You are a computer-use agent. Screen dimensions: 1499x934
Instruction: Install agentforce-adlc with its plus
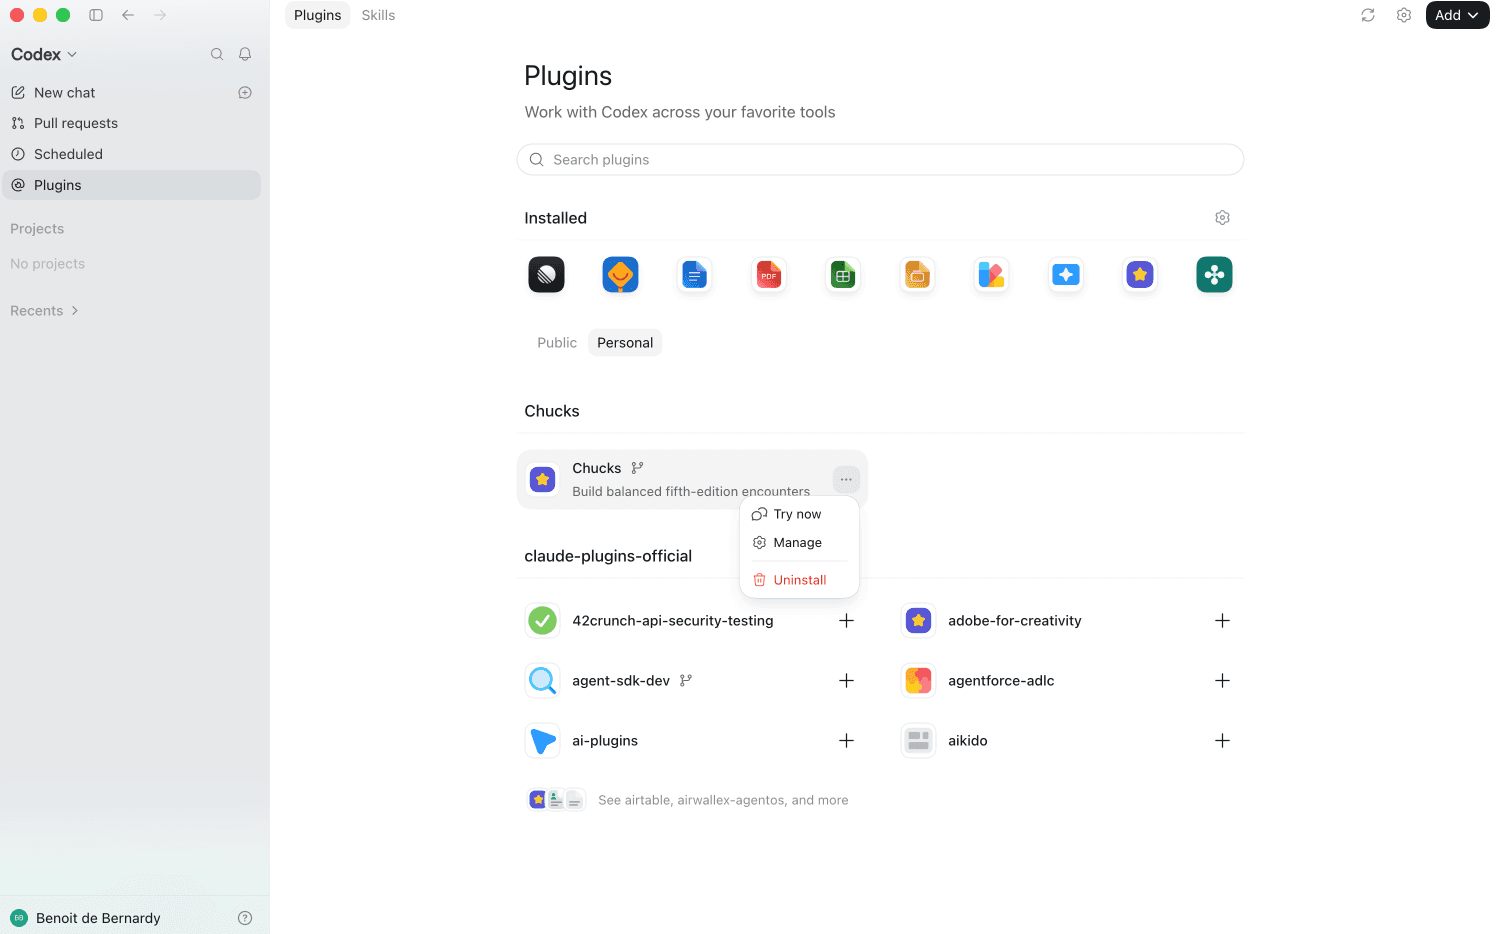[x=1222, y=681]
